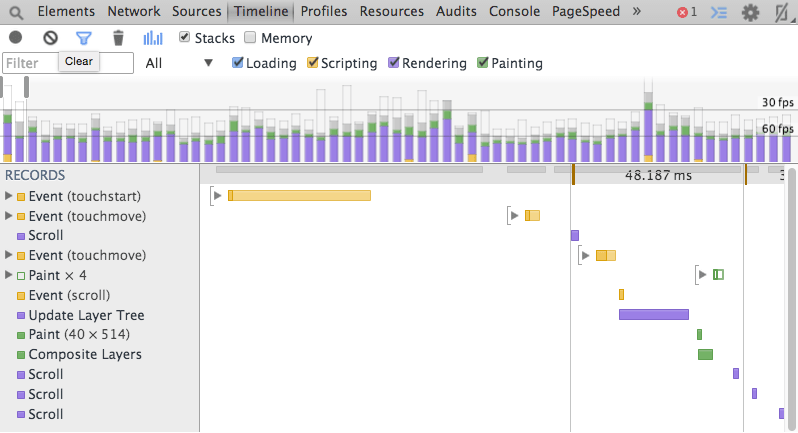Click the red error count indicator
The width and height of the screenshot is (798, 433).
point(686,13)
